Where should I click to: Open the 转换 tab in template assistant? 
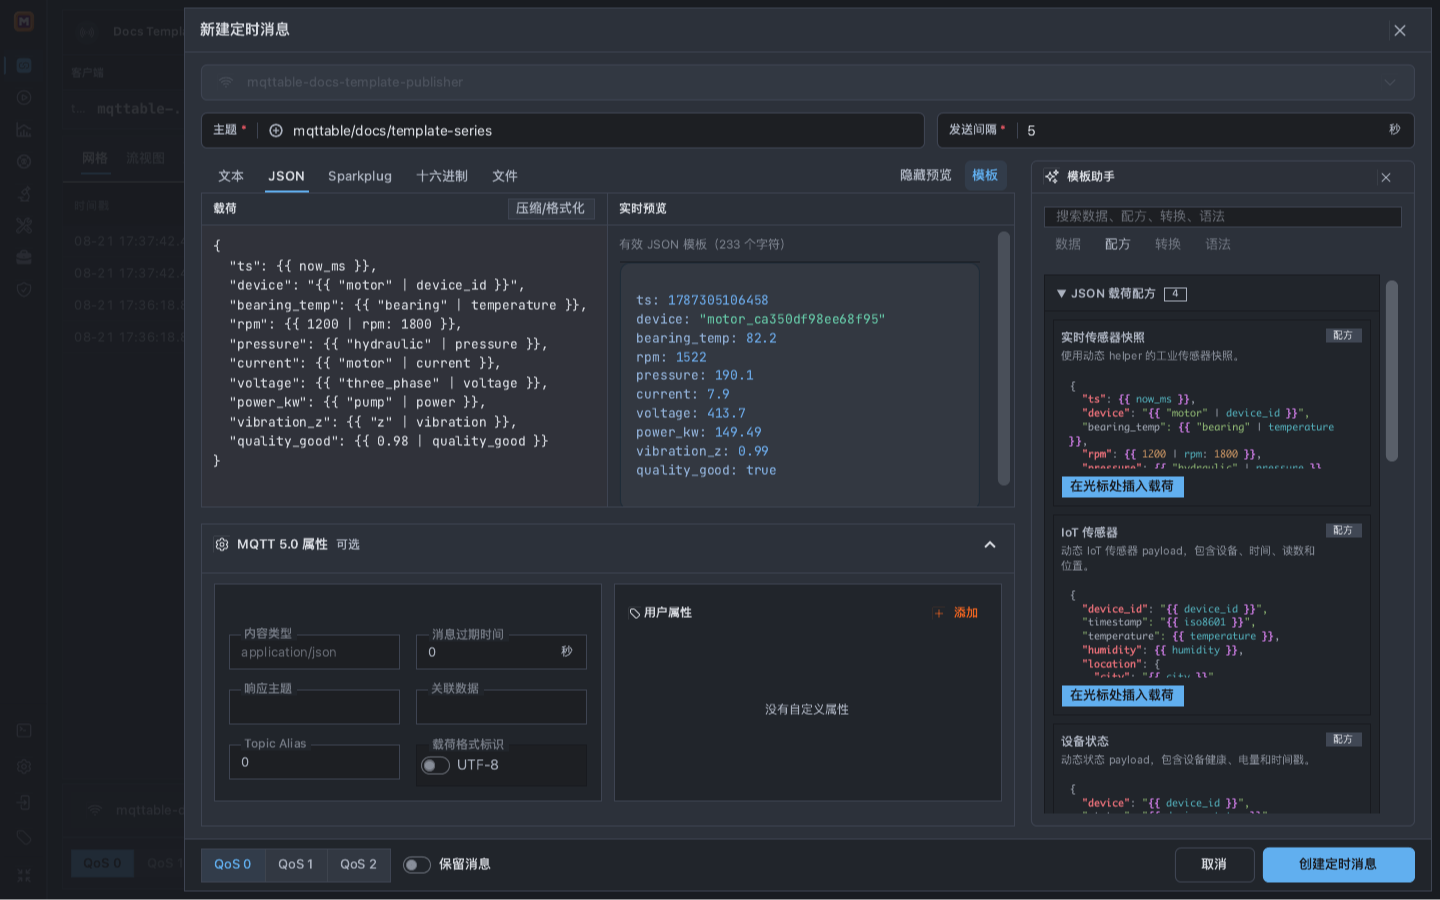pyautogui.click(x=1168, y=245)
